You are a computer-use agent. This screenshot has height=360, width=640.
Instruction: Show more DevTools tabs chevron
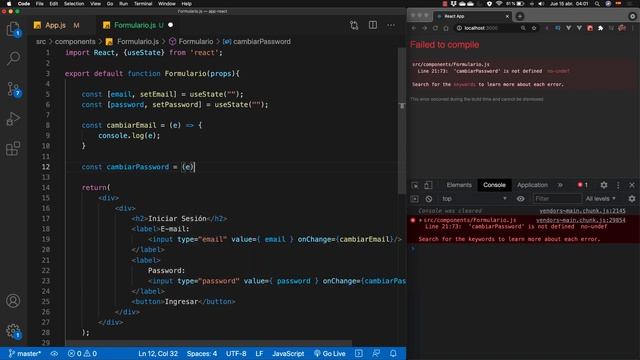560,185
